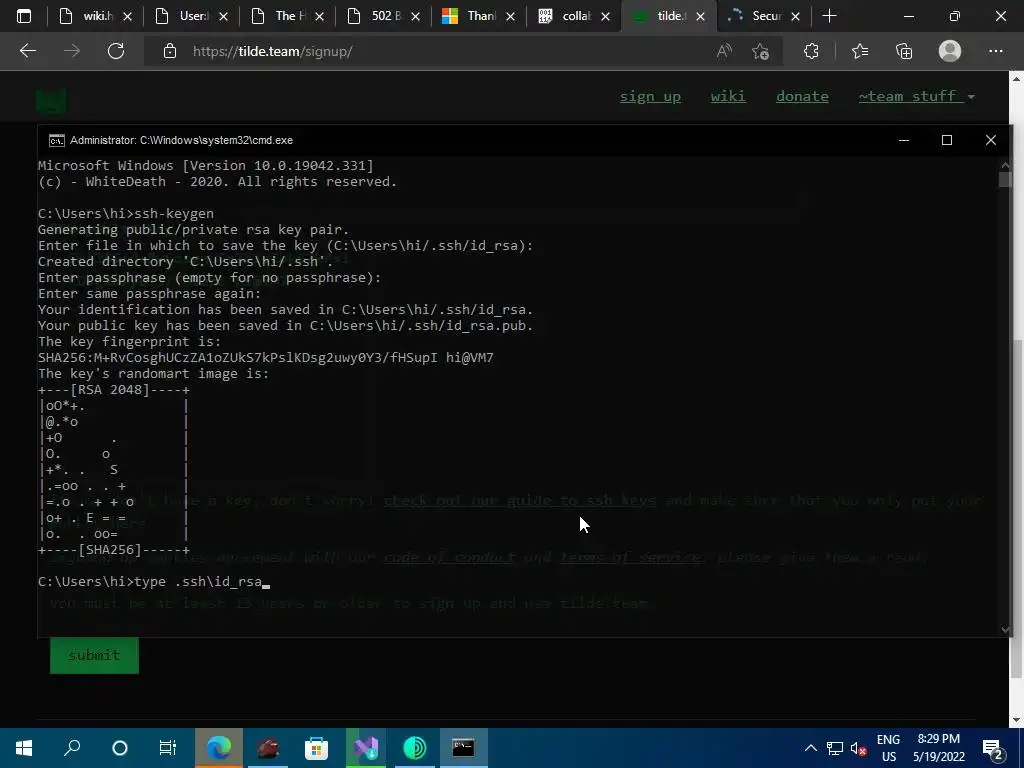
Task: Click the tilde.team site logo
Action: (51, 100)
